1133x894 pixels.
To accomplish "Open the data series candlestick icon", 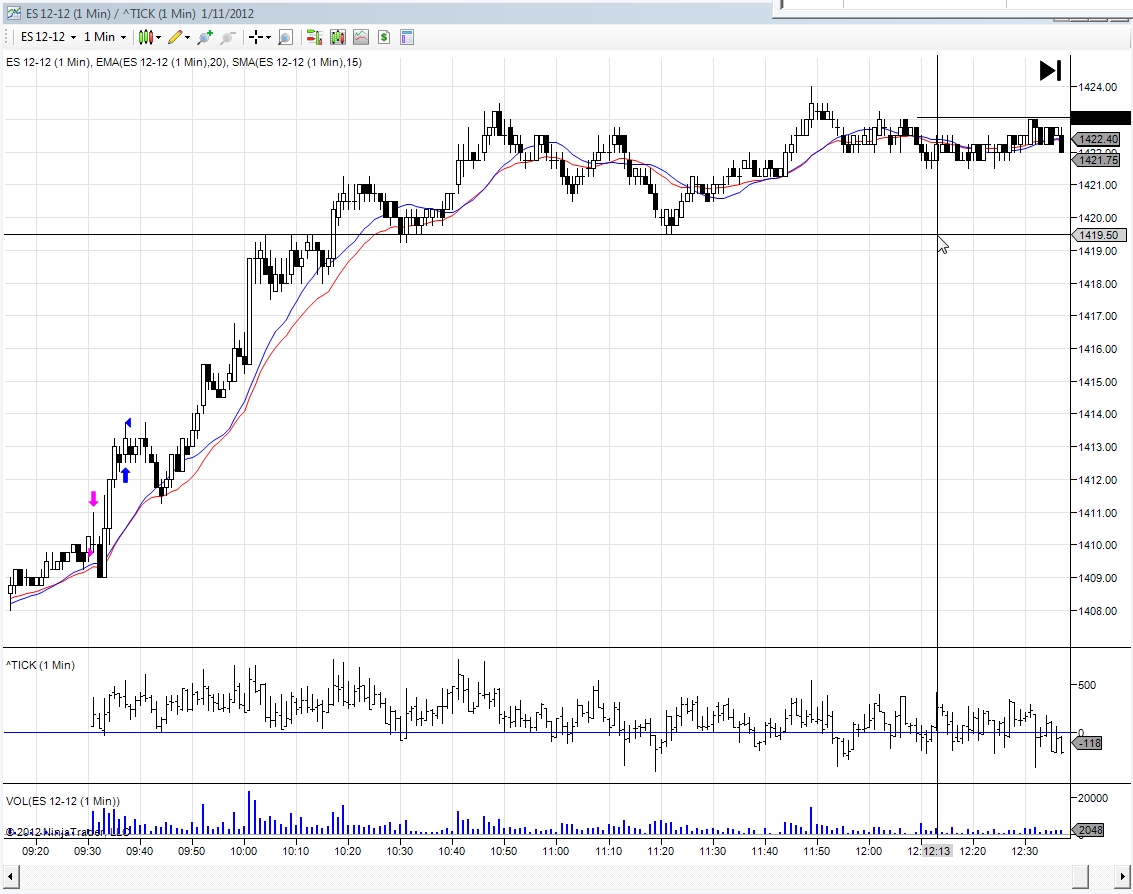I will (337, 37).
